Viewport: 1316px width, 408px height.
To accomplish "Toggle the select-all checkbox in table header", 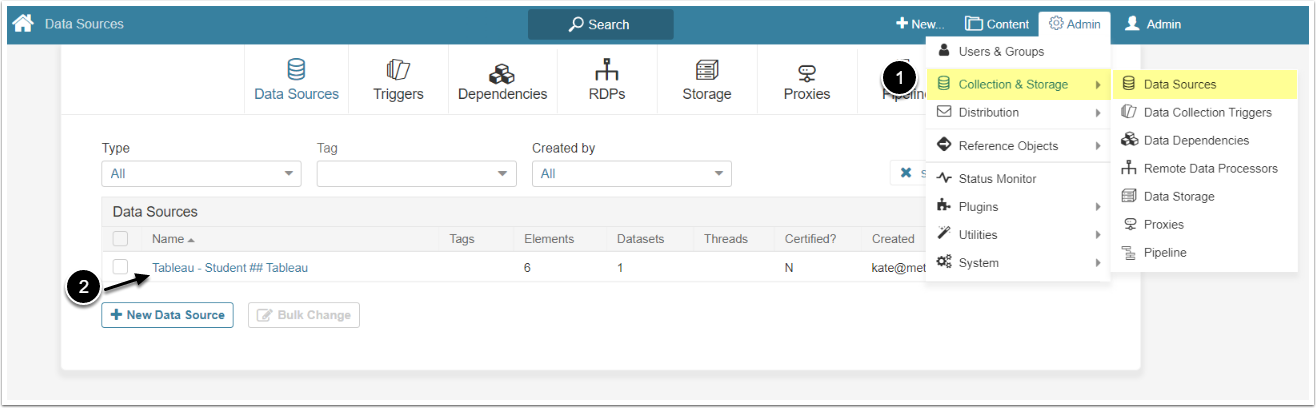I will pyautogui.click(x=120, y=239).
